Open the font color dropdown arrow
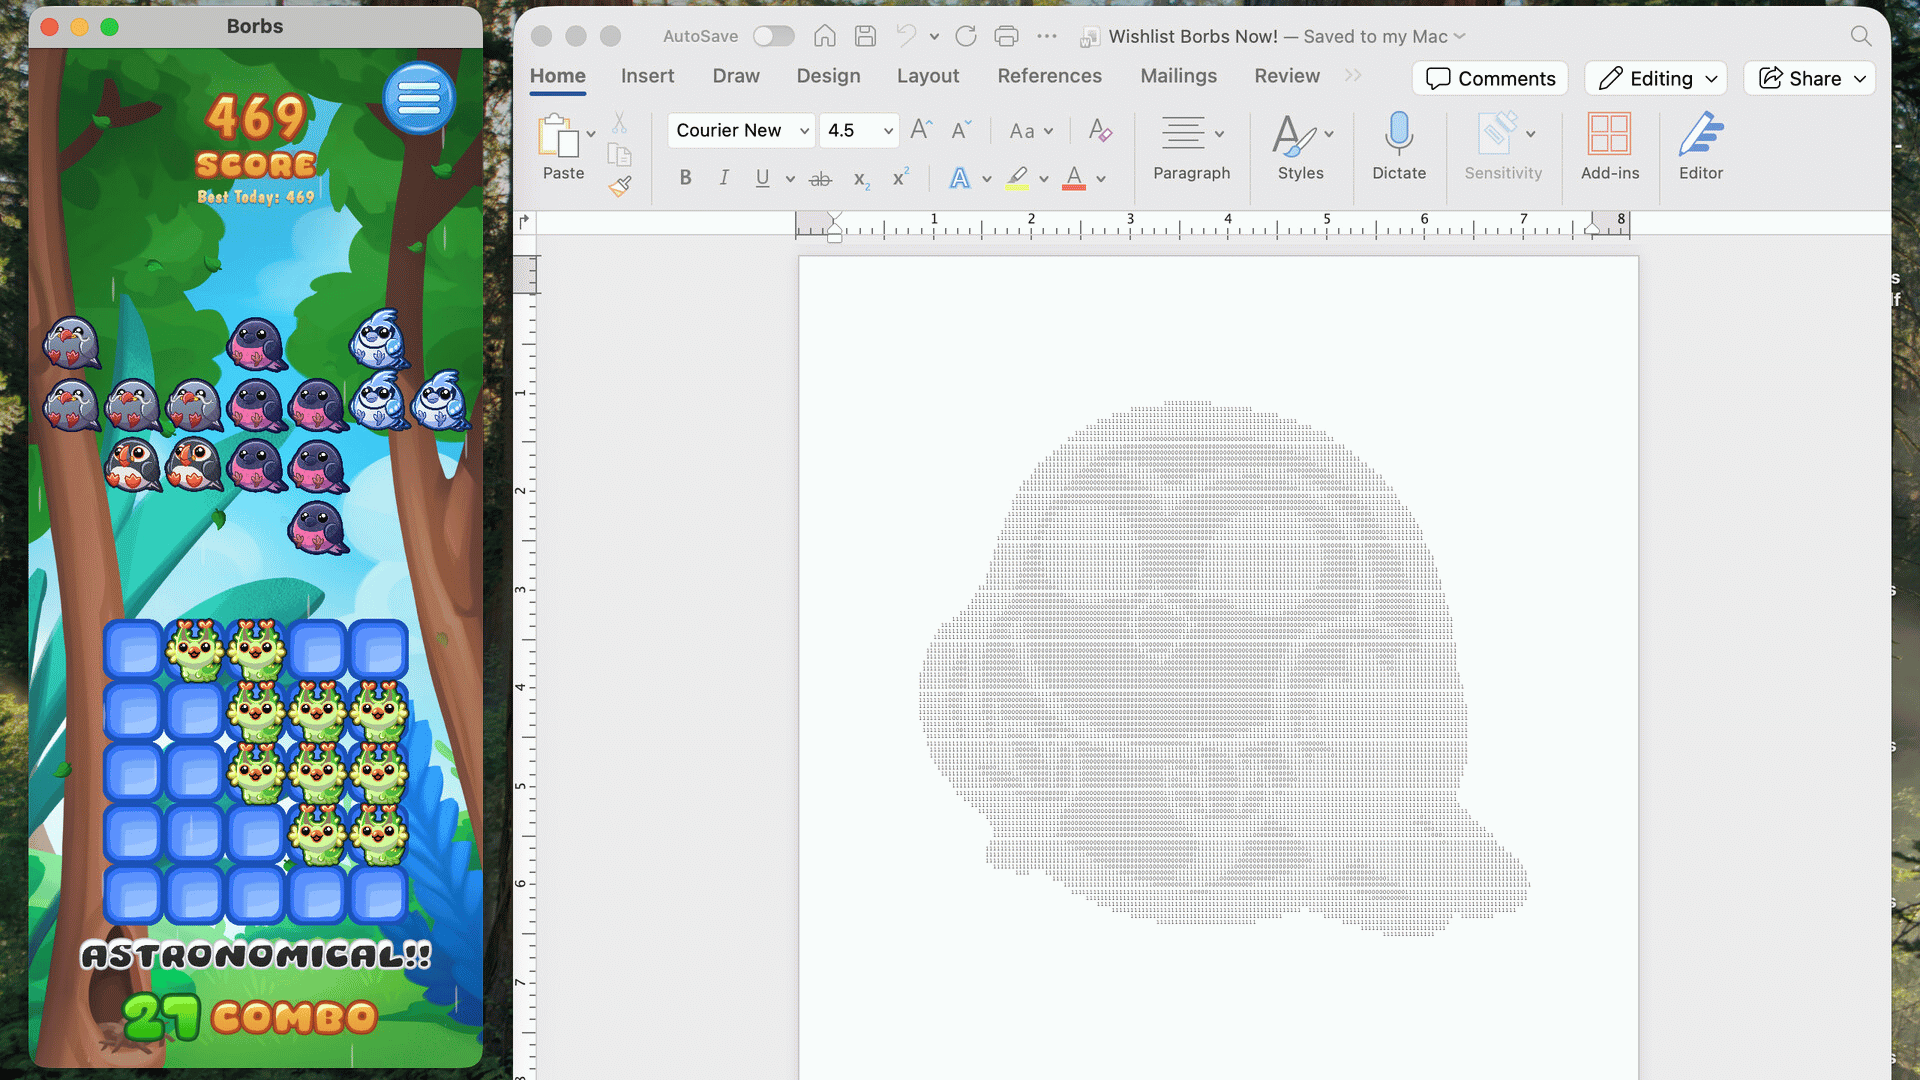Image resolution: width=1920 pixels, height=1080 pixels. (x=1101, y=180)
